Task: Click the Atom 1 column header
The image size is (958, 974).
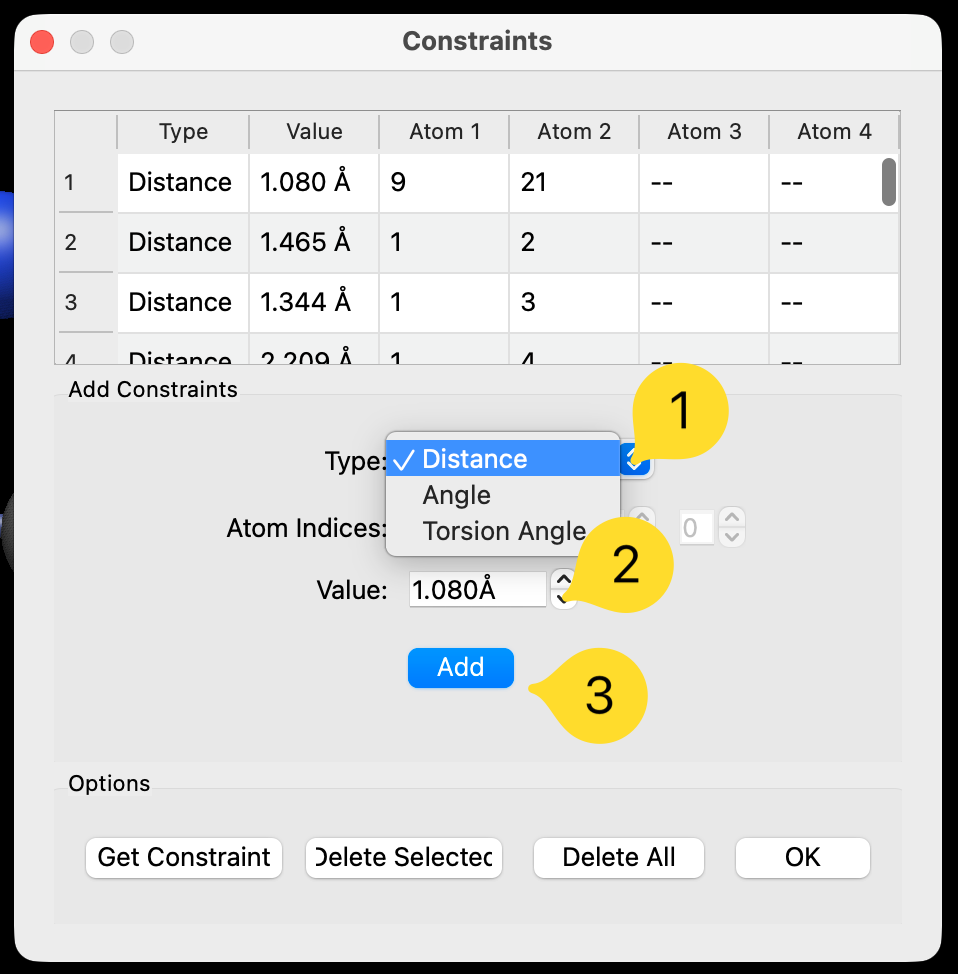Action: coord(444,132)
